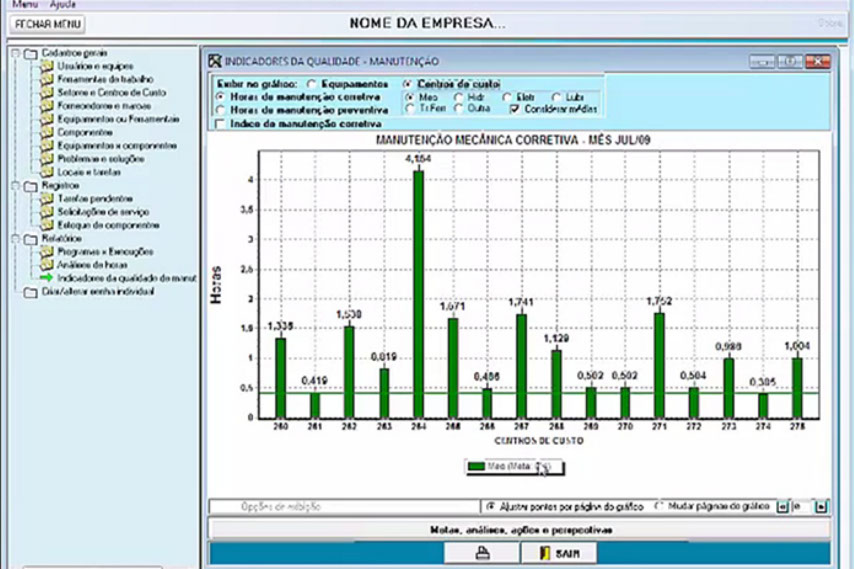Open the Ajuda menu
This screenshot has height=569, width=855.
point(63,4)
